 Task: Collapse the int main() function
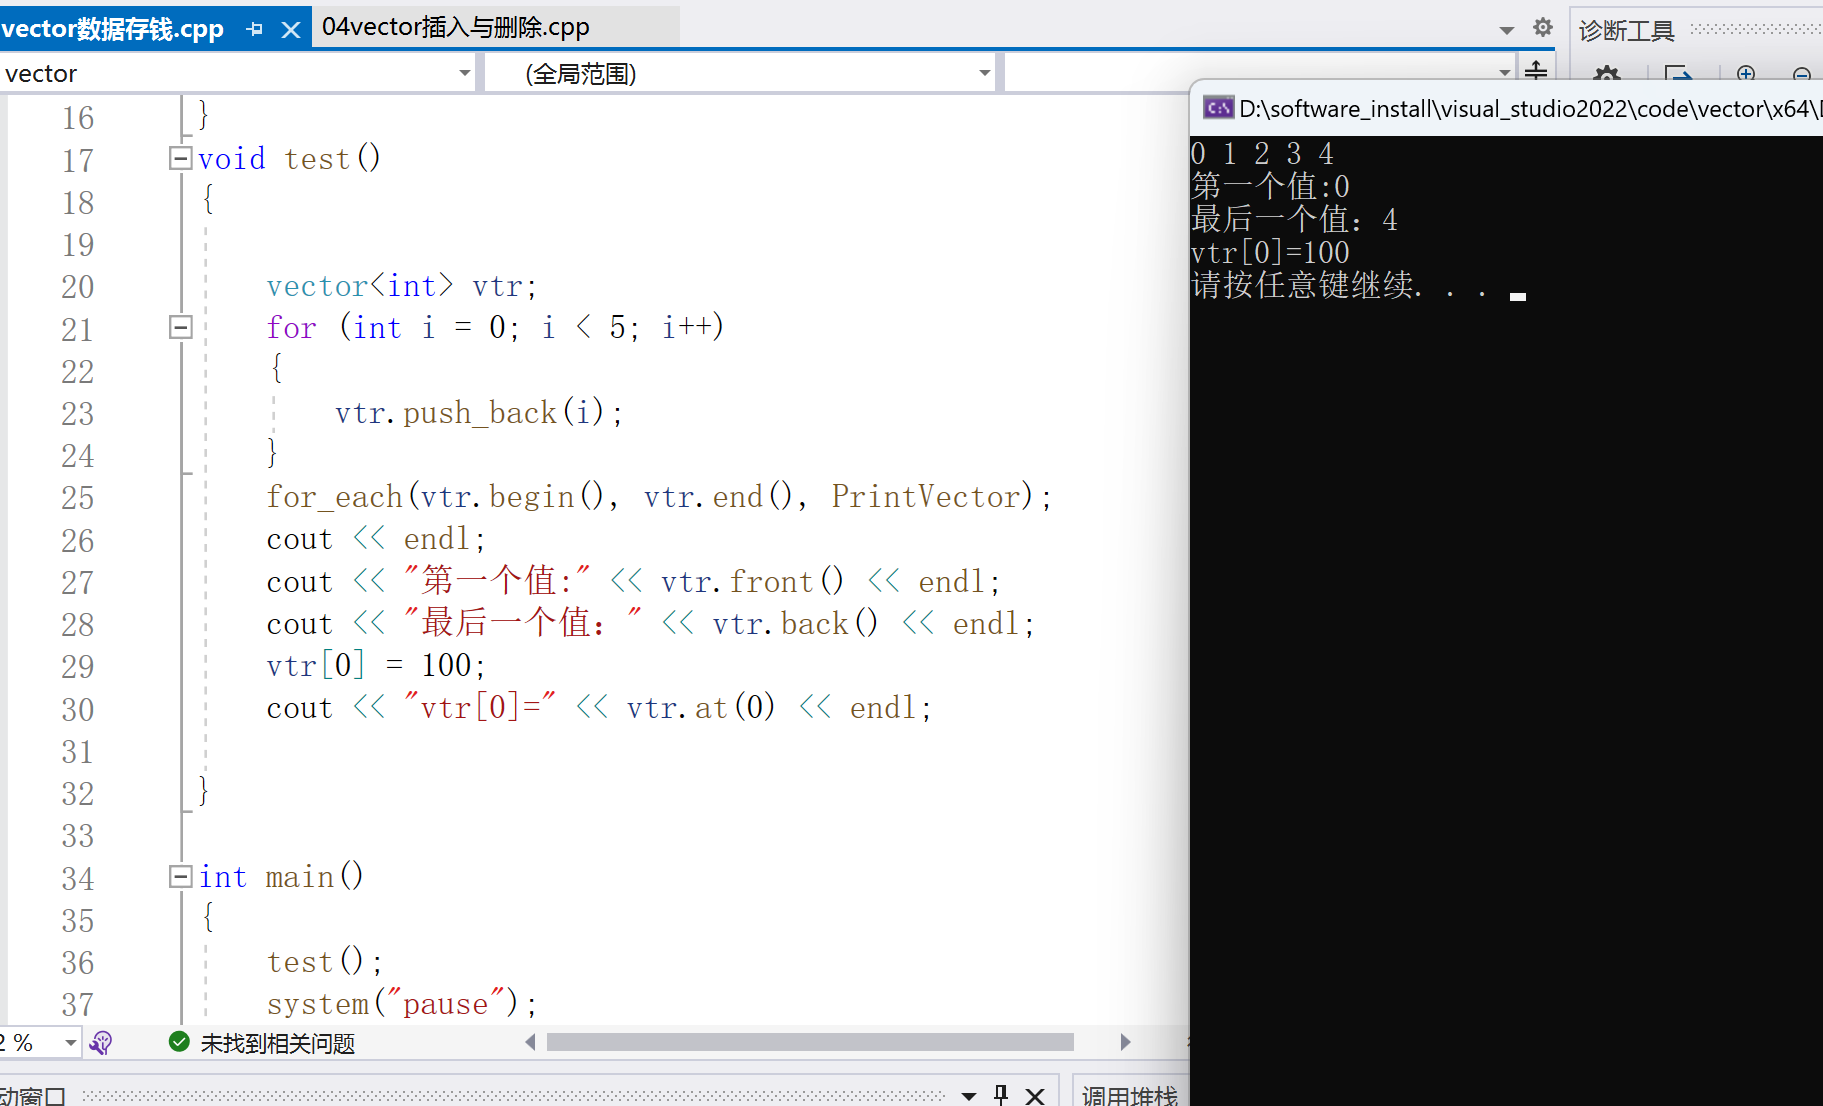(180, 876)
